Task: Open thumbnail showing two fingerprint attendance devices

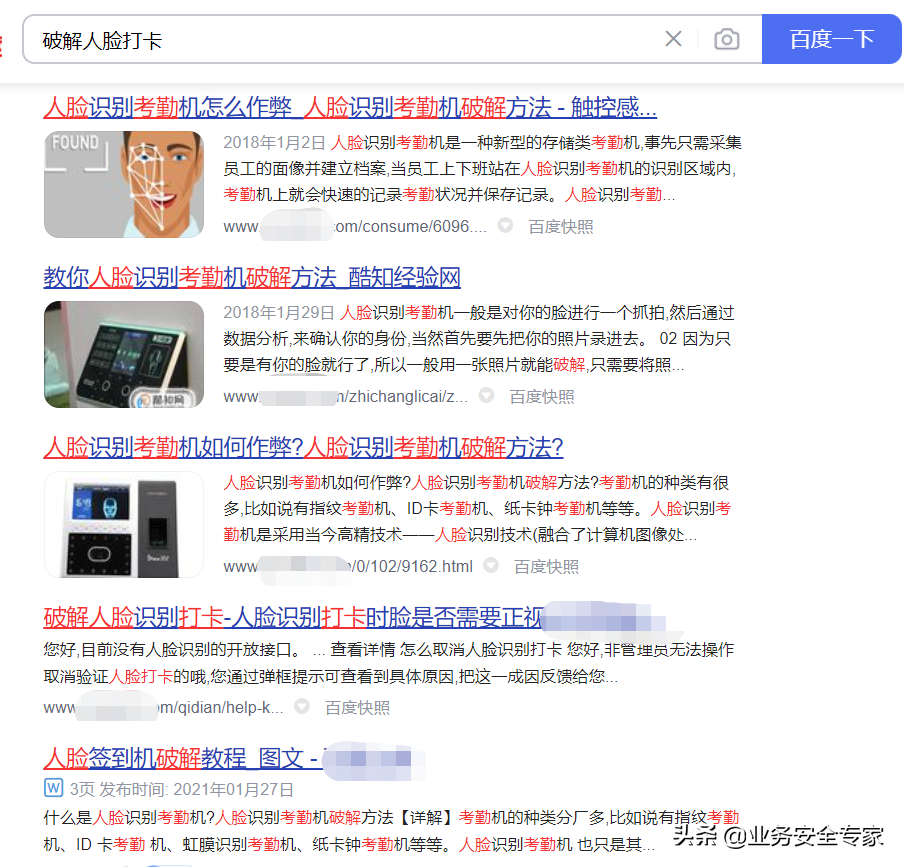Action: 124,525
